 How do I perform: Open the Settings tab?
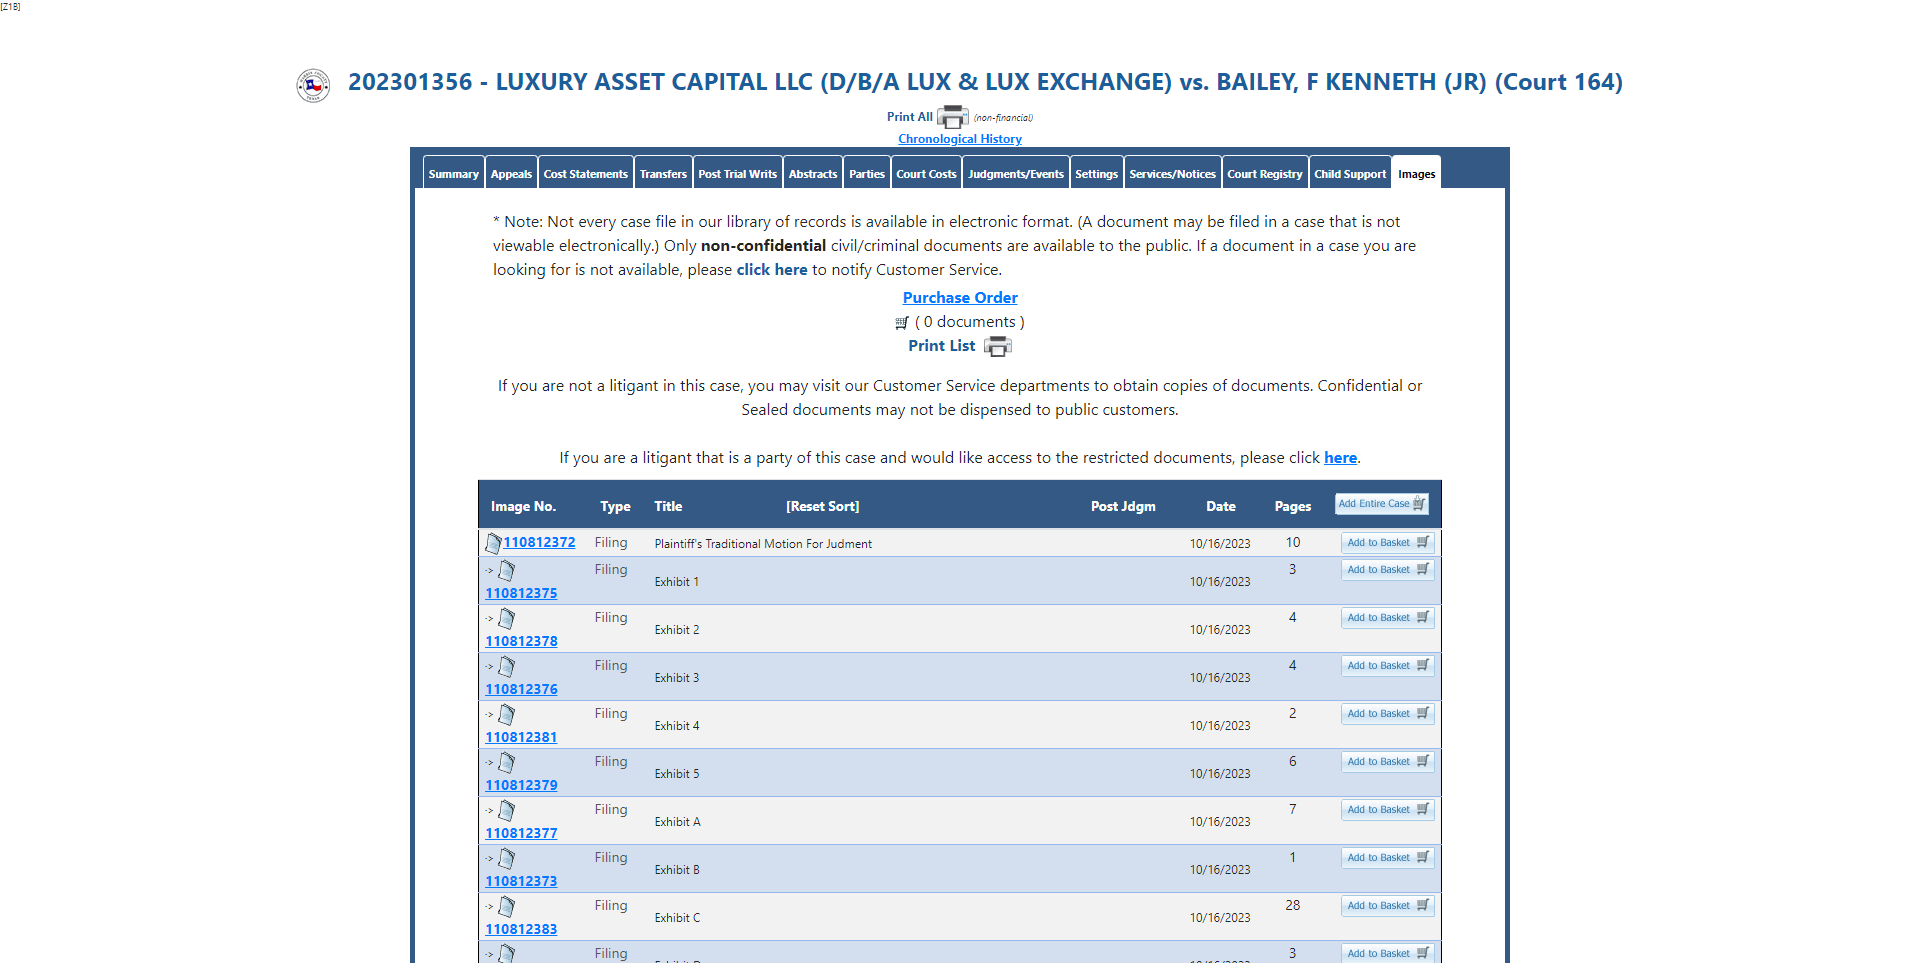pyautogui.click(x=1097, y=173)
